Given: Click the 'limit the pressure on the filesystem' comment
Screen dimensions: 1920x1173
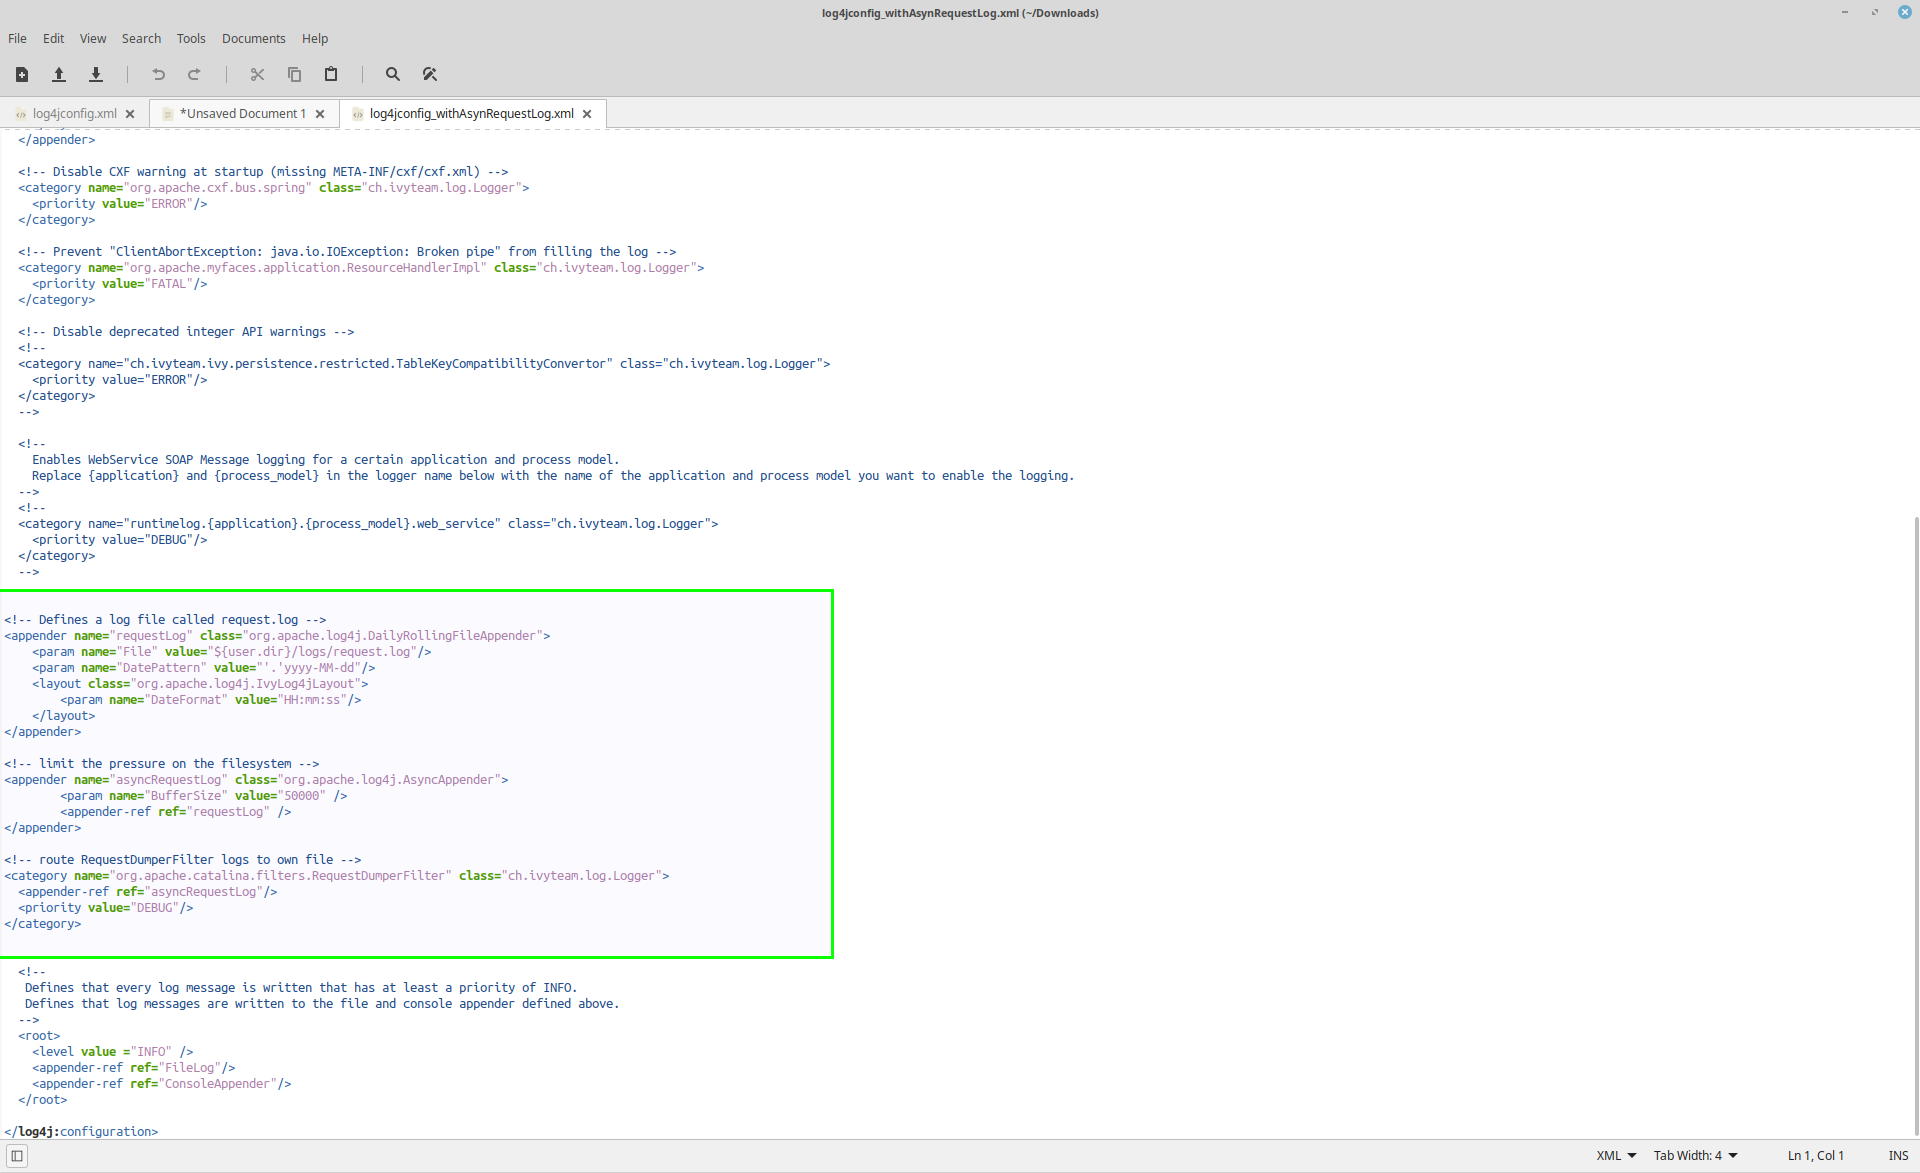Looking at the screenshot, I should (162, 764).
